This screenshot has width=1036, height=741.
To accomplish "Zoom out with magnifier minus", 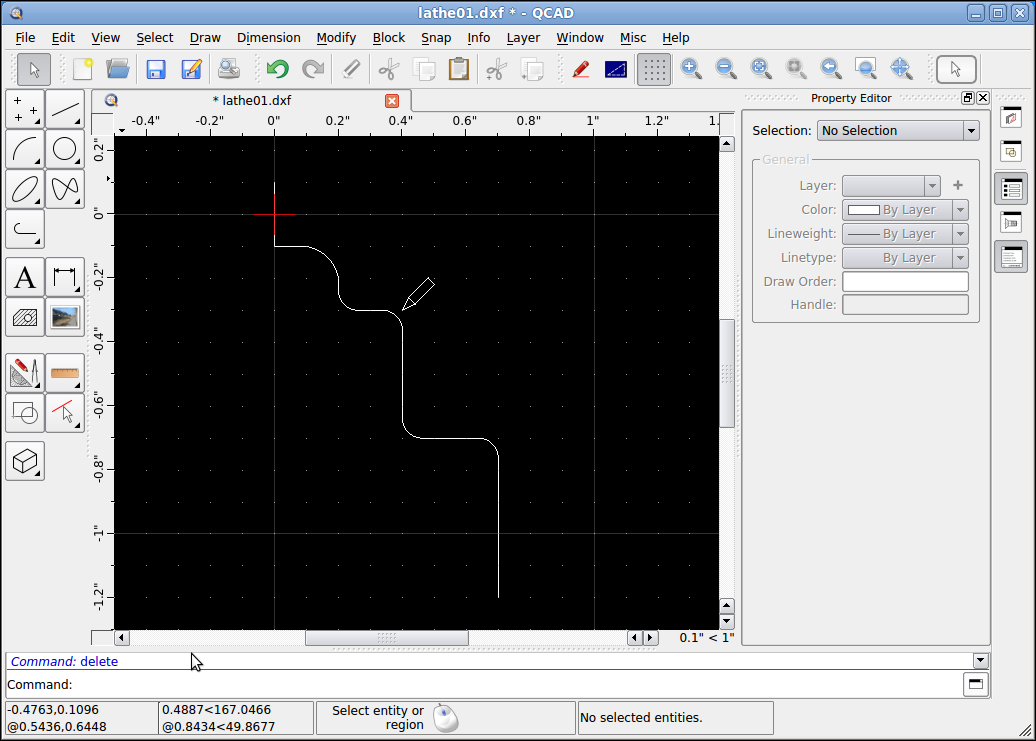I will (x=726, y=69).
